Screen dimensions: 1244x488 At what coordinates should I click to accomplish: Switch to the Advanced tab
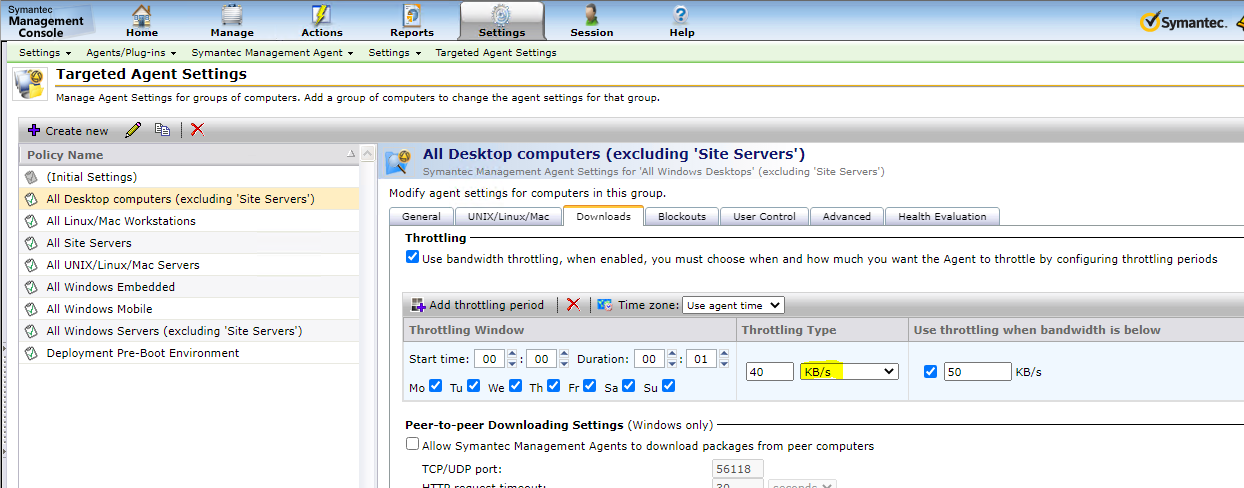click(847, 216)
